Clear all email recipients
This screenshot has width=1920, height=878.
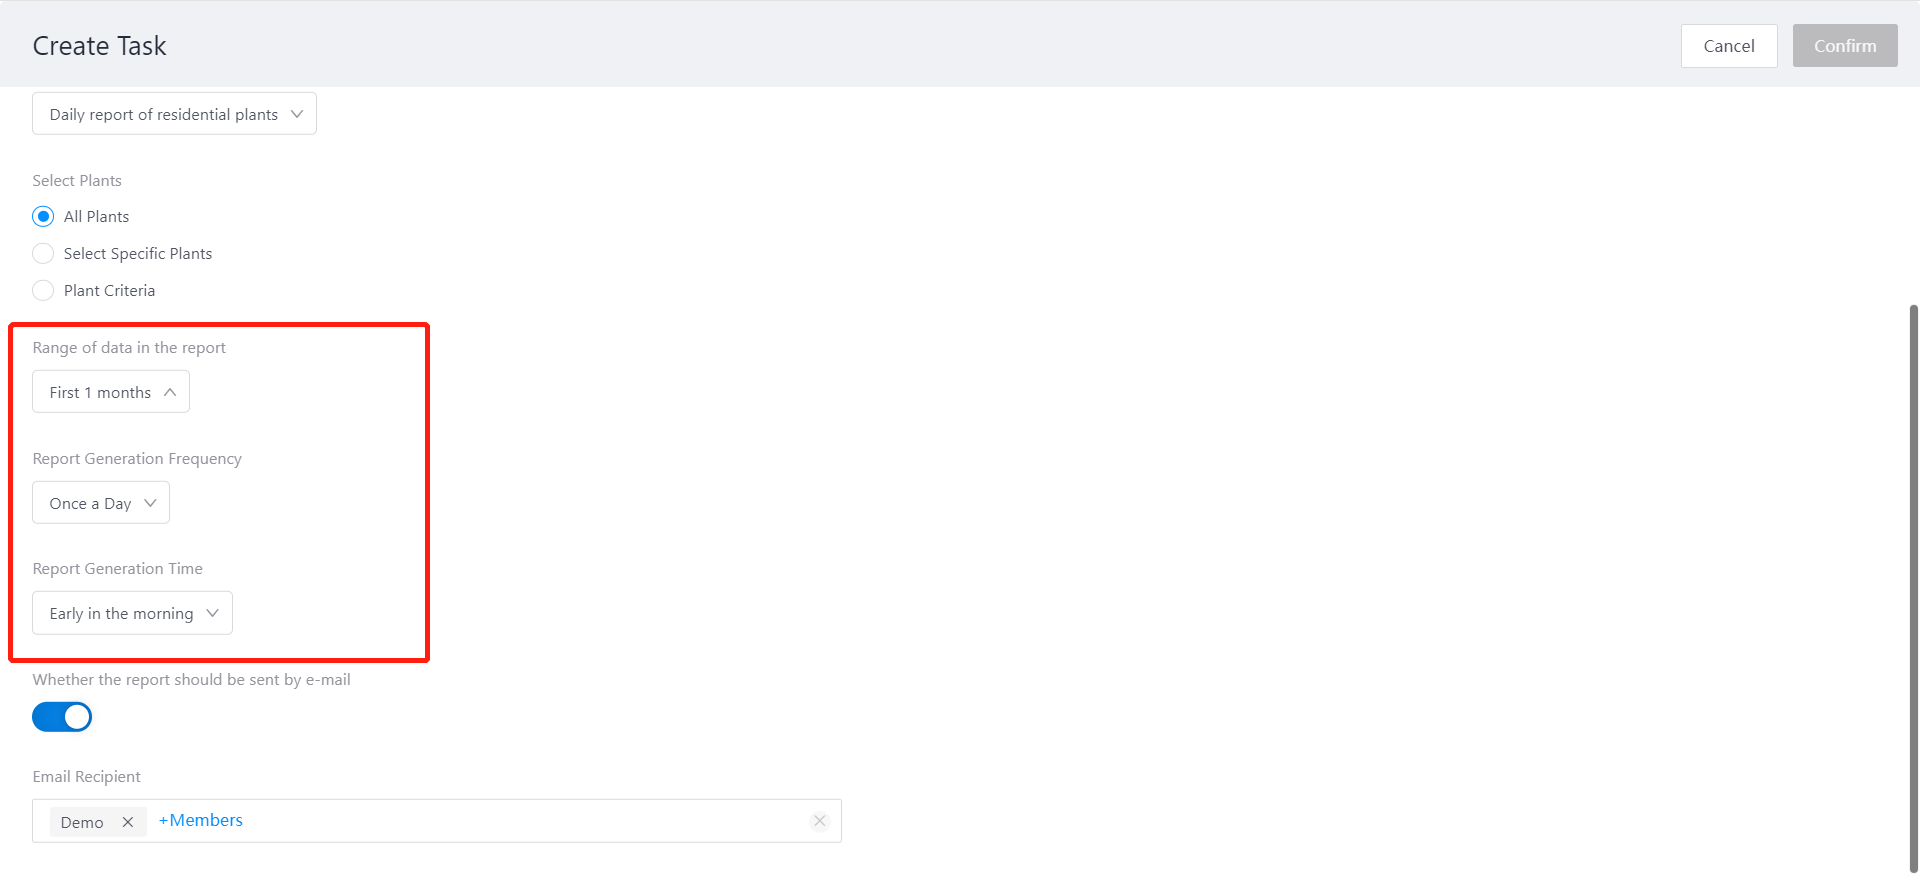(820, 821)
